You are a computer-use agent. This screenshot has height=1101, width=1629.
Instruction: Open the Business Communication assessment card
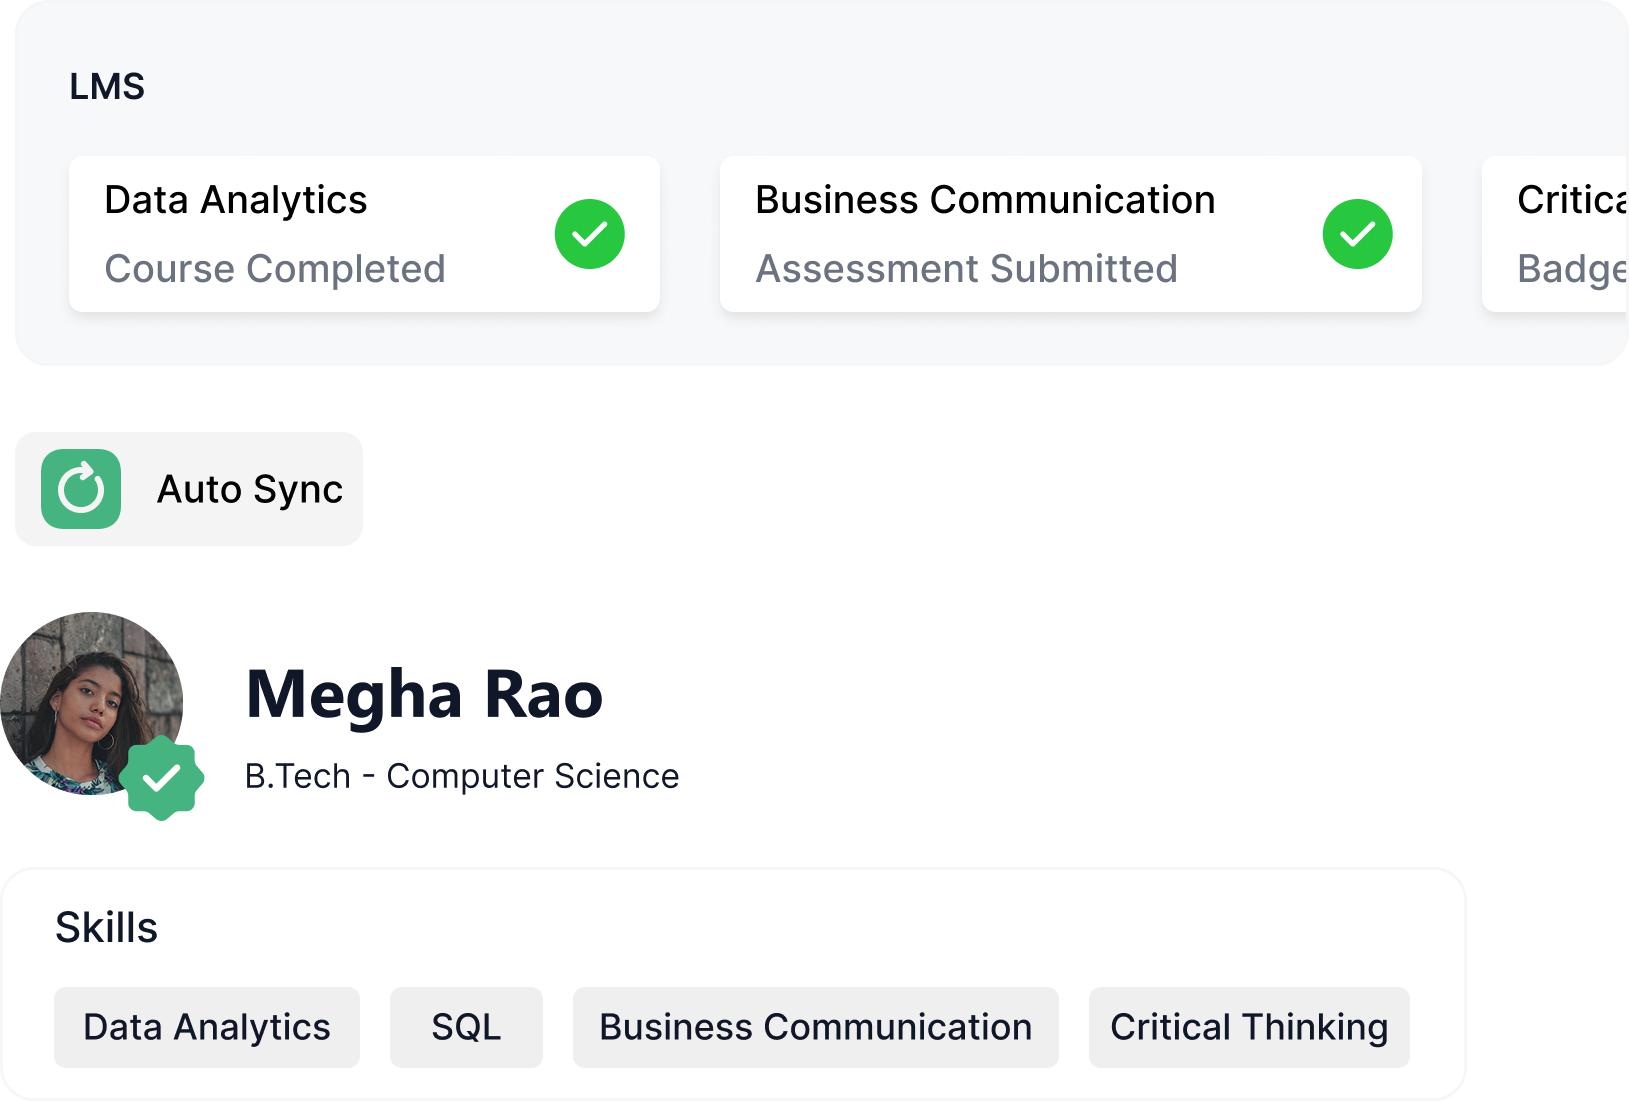[1071, 234]
